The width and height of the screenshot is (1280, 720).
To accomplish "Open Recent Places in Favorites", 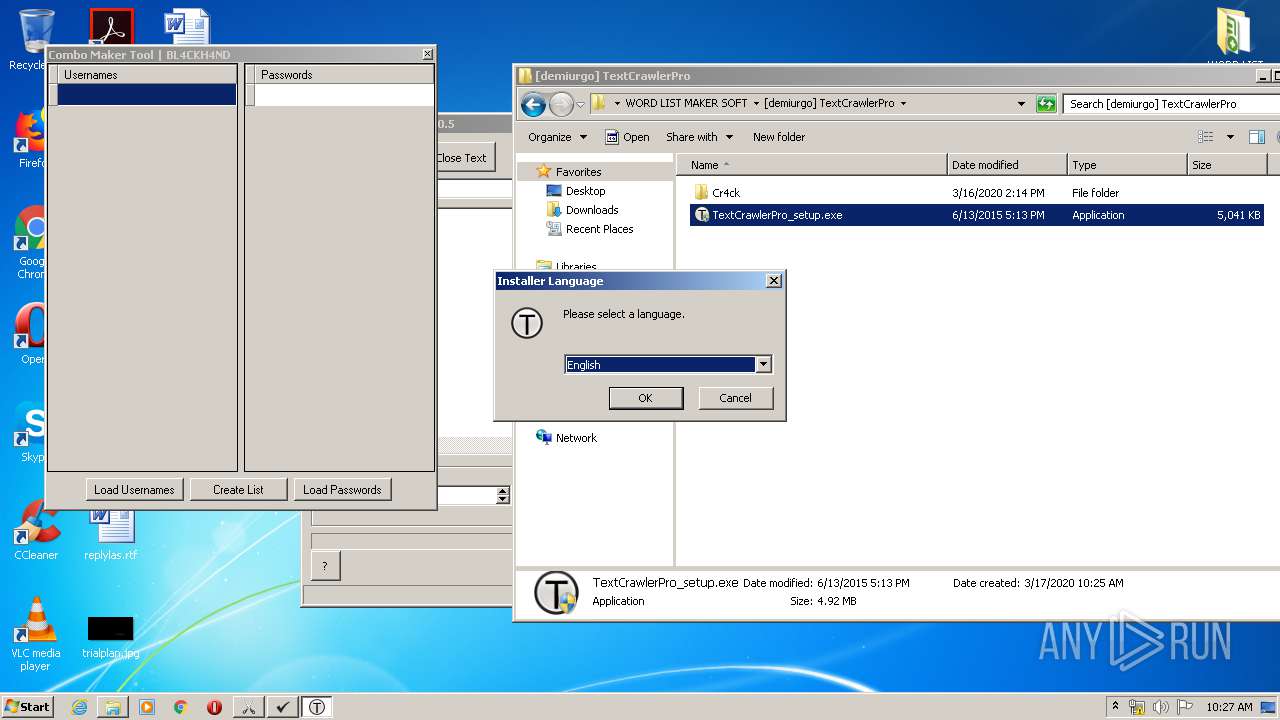I will (599, 229).
